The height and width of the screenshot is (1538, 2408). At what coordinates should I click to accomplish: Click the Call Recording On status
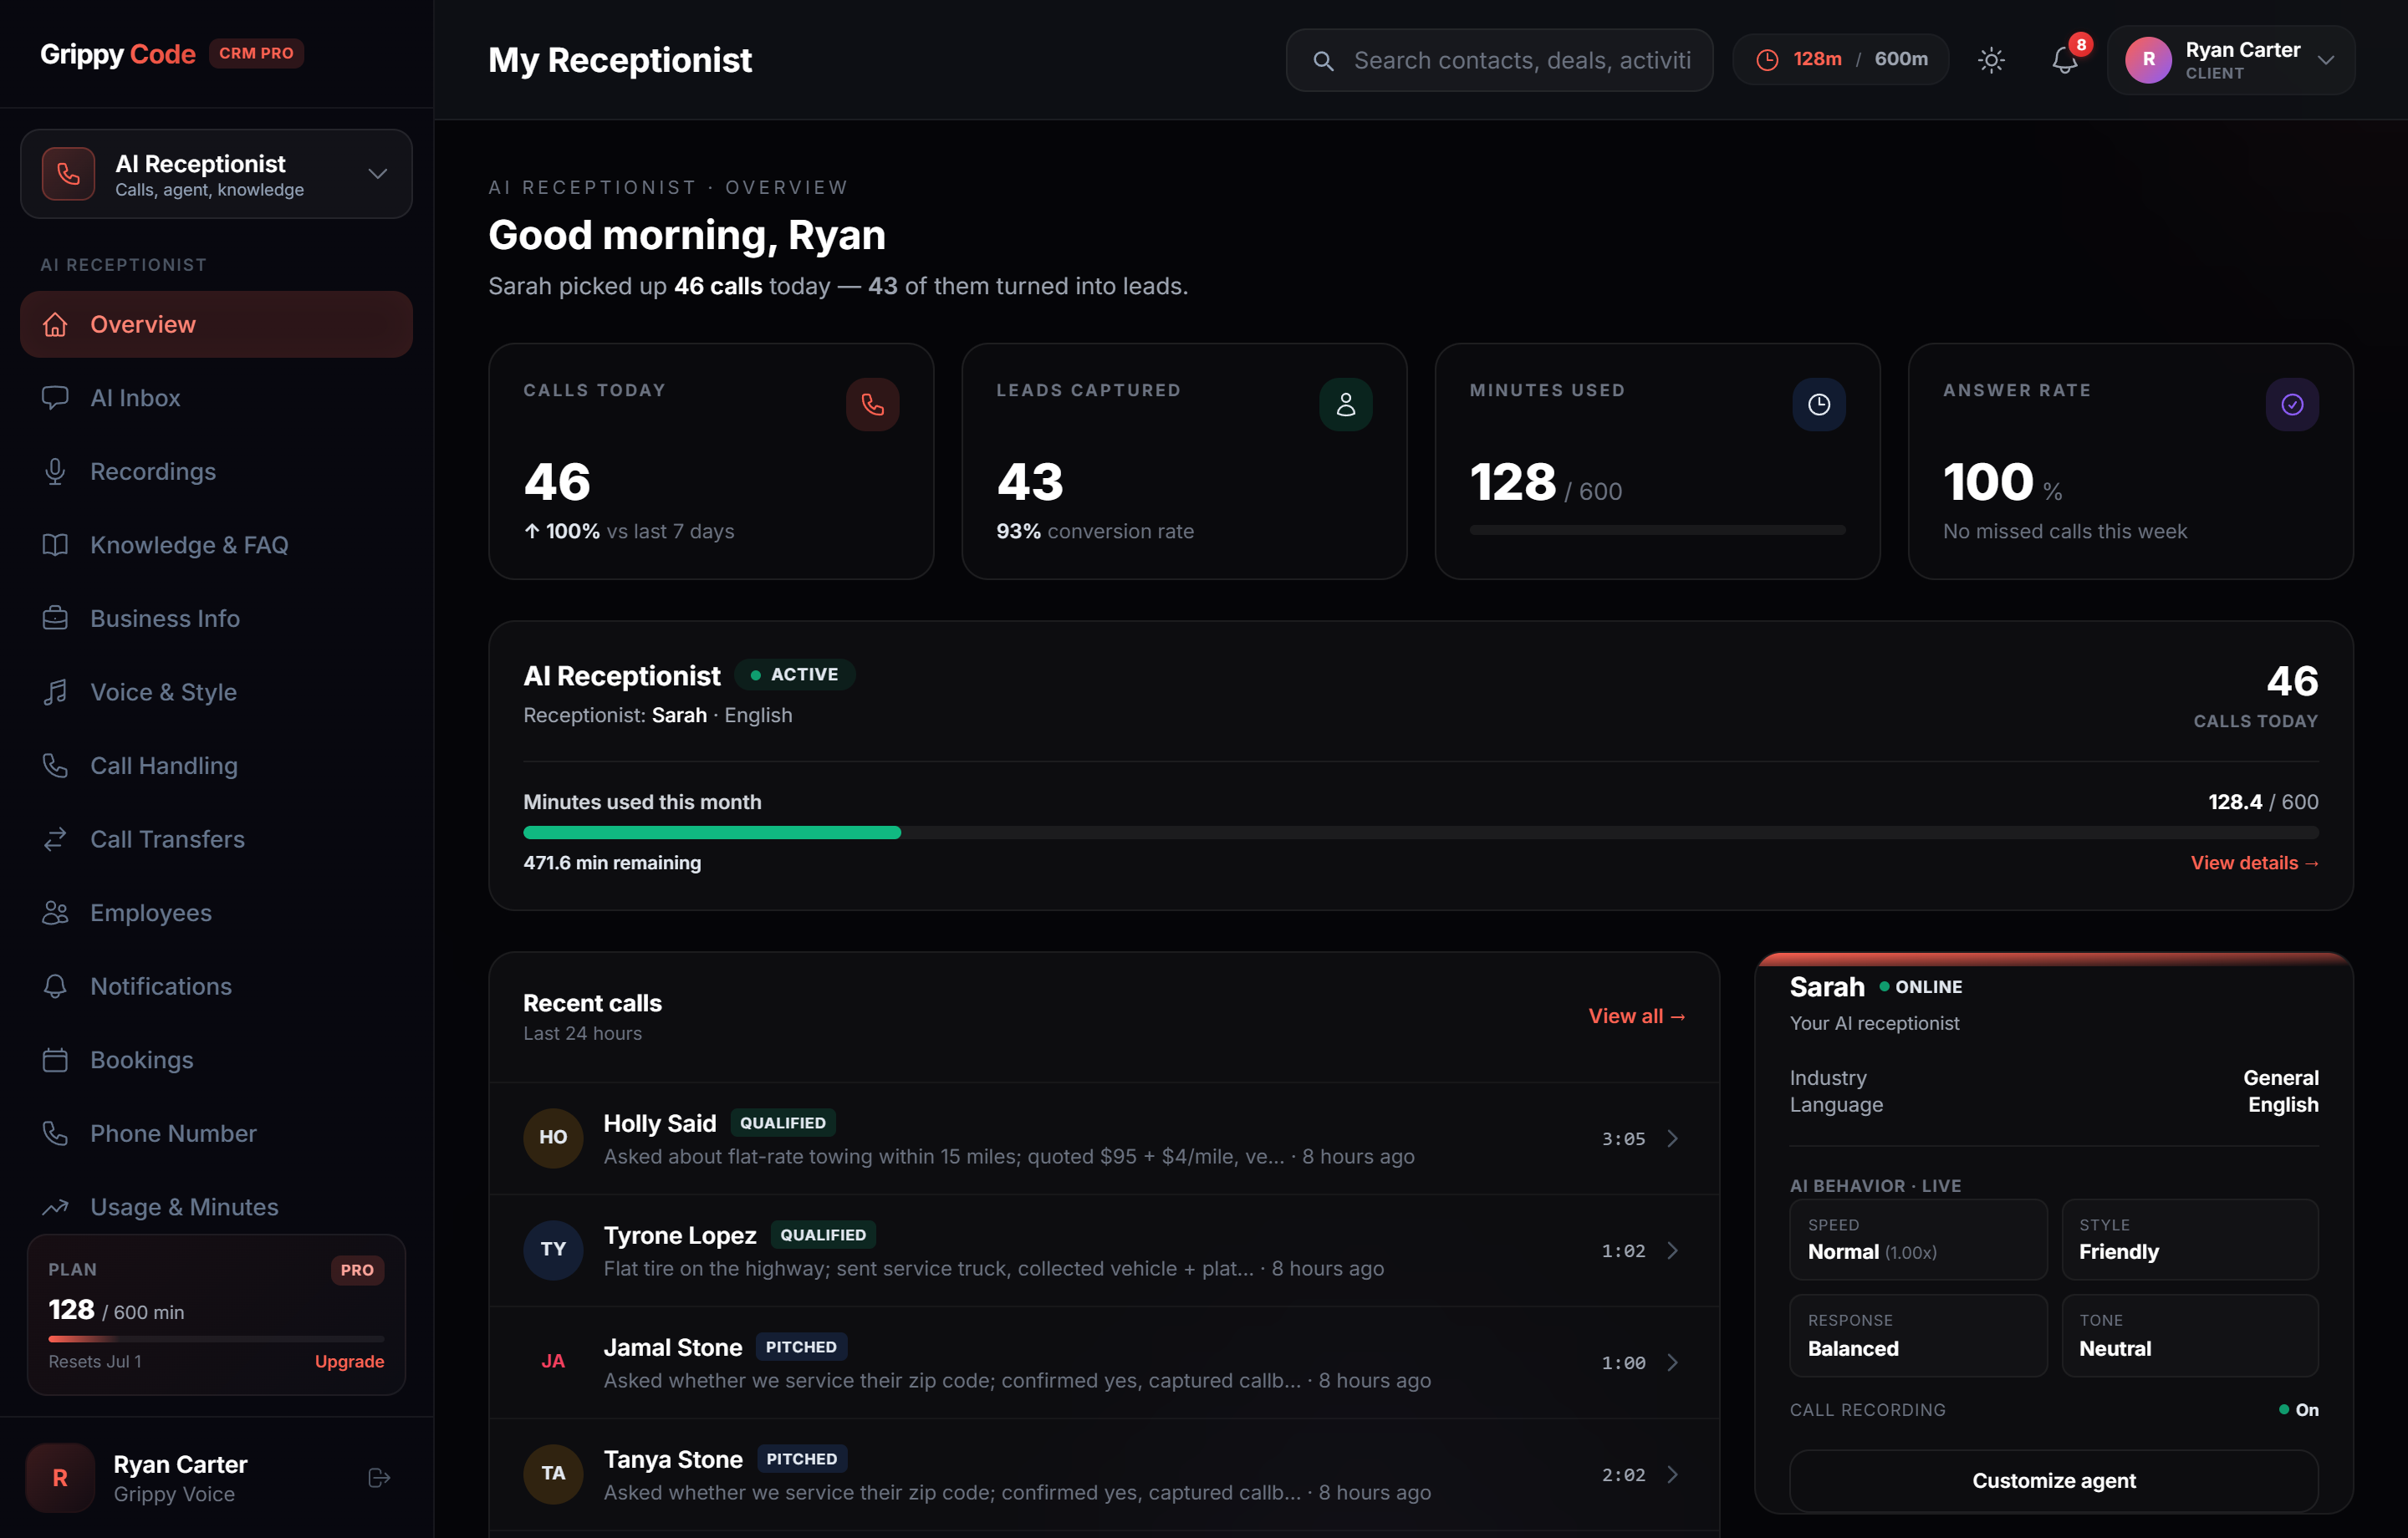(2298, 1409)
